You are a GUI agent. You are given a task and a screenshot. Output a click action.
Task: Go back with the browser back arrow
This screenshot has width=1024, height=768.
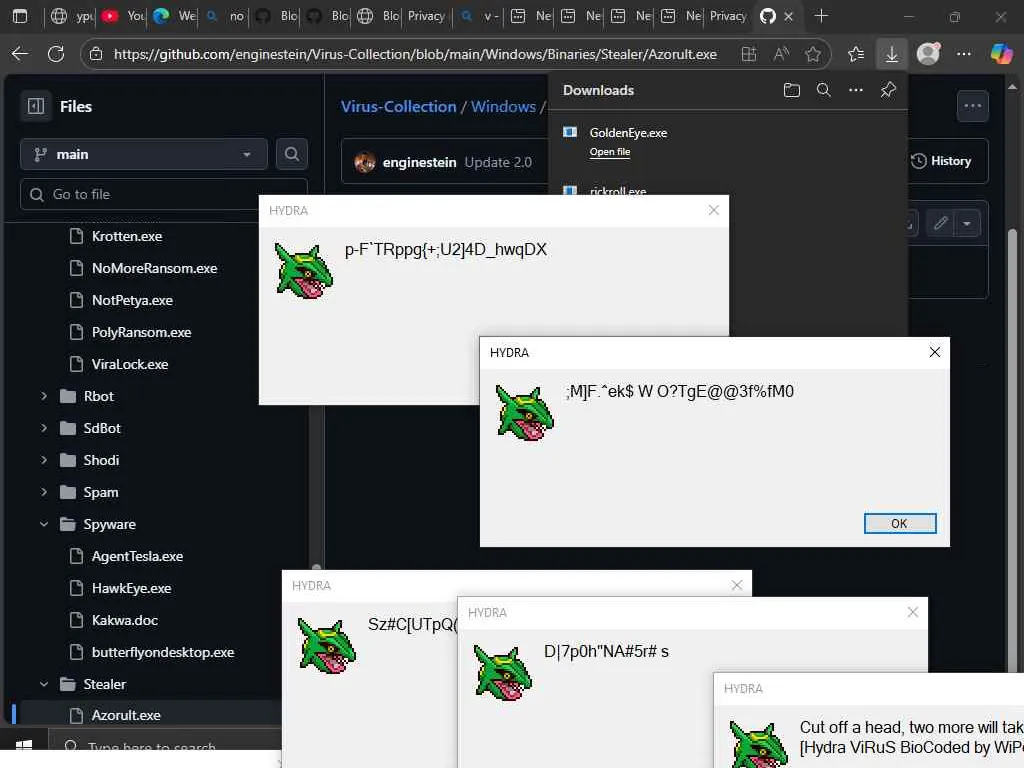click(20, 54)
